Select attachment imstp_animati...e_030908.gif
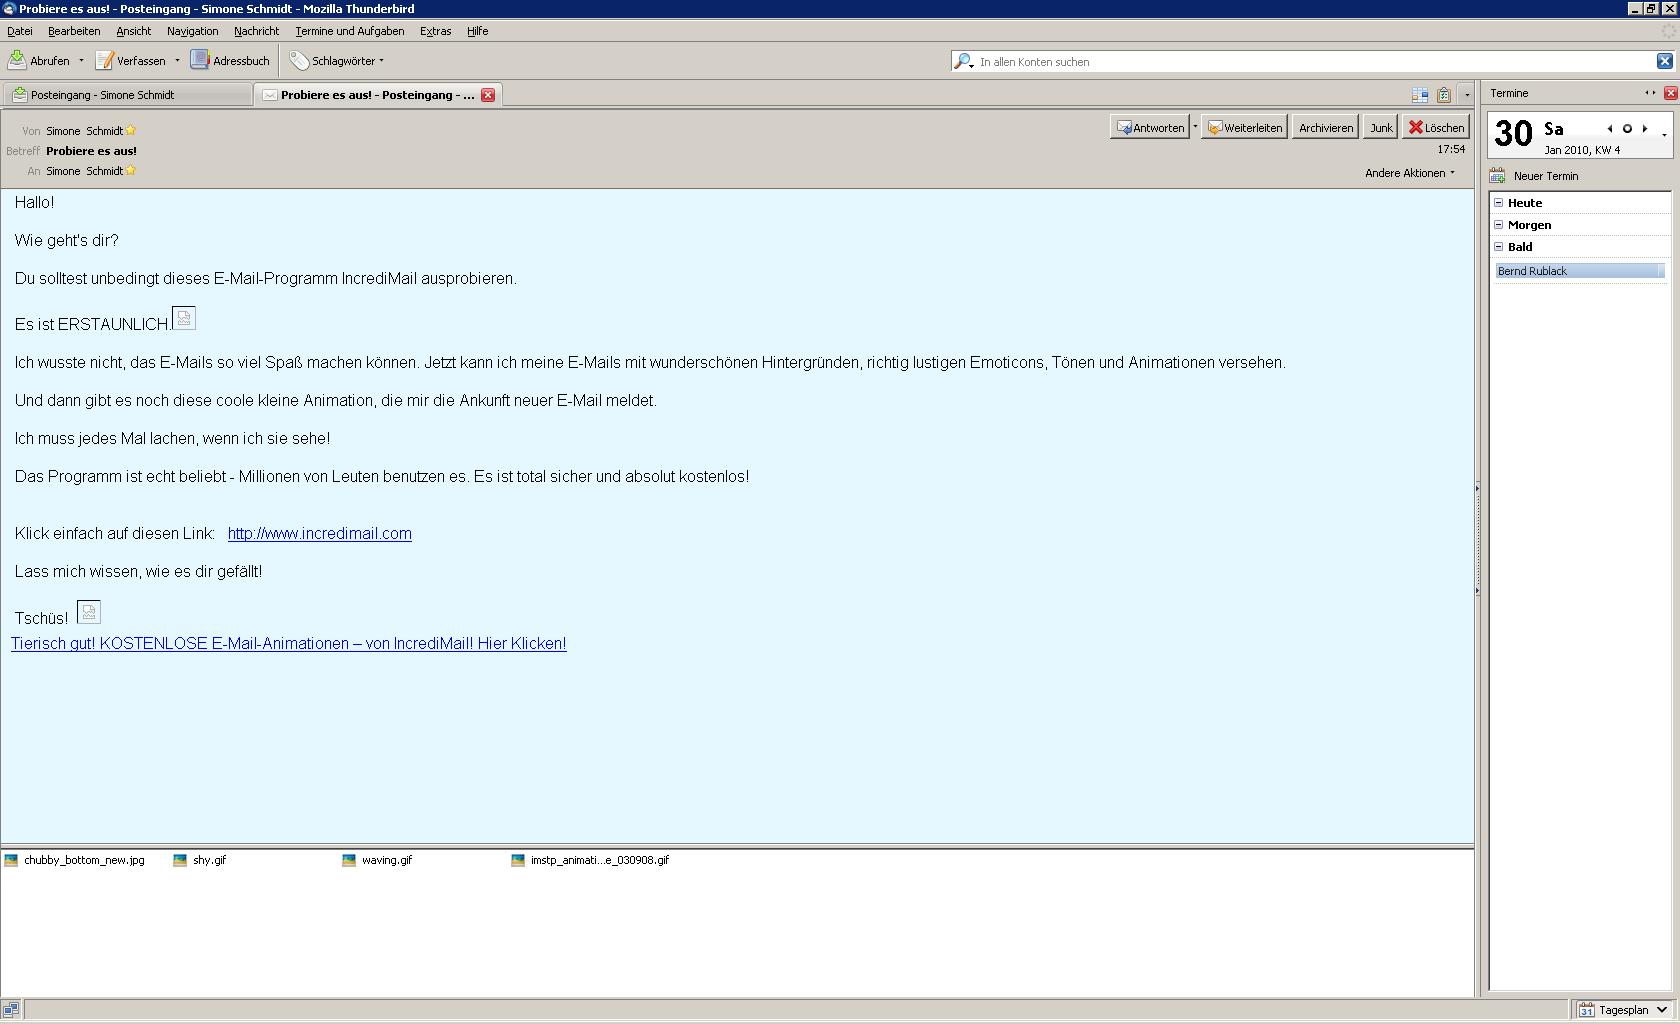This screenshot has height=1024, width=1680. click(x=590, y=860)
